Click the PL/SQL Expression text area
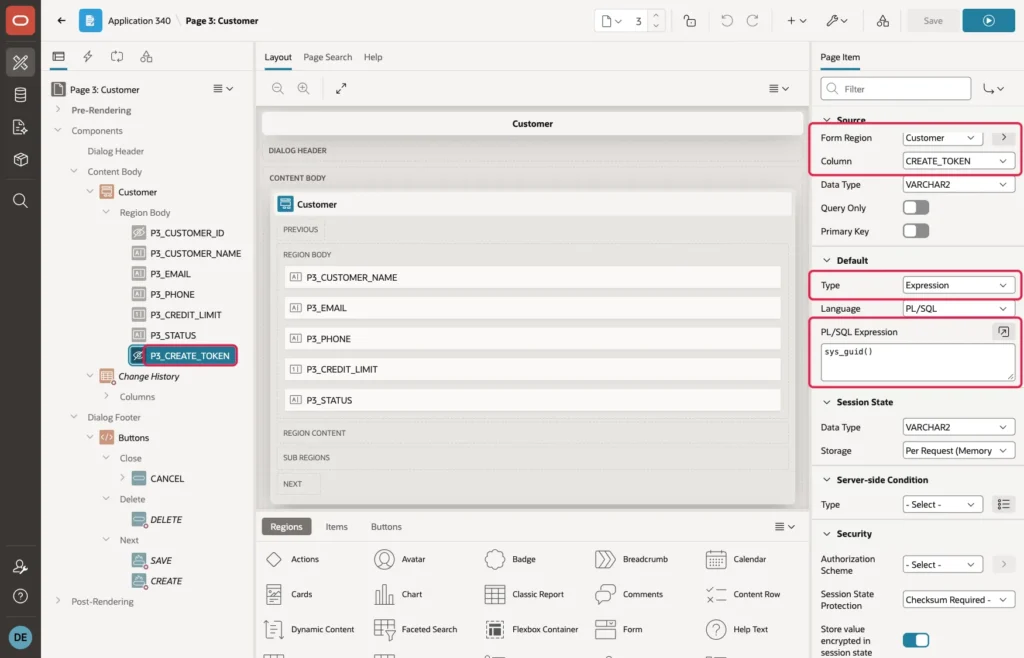 pyautogui.click(x=918, y=362)
